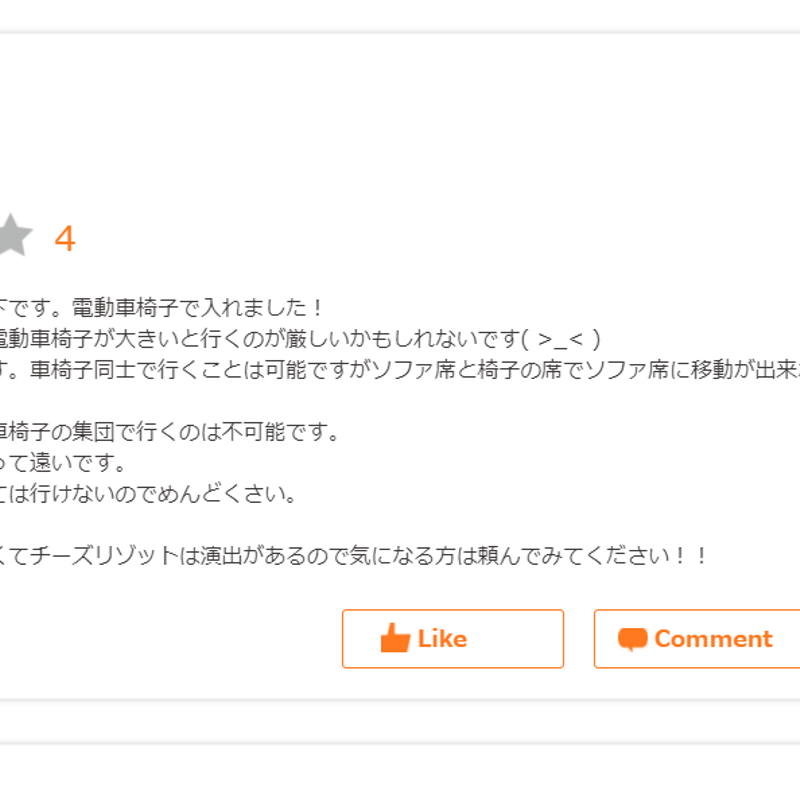Image resolution: width=800 pixels, height=800 pixels.
Task: Click the "Like" label text
Action: pyautogui.click(x=442, y=639)
